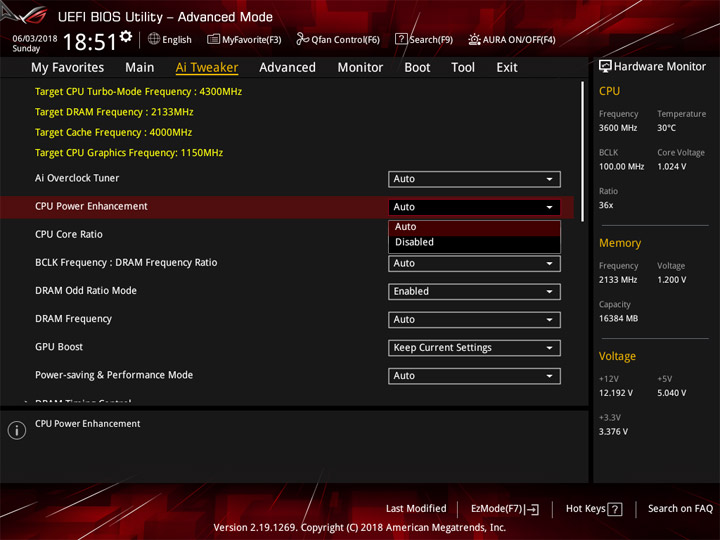Click the MyFavorite list icon
The height and width of the screenshot is (540, 720).
[213, 39]
